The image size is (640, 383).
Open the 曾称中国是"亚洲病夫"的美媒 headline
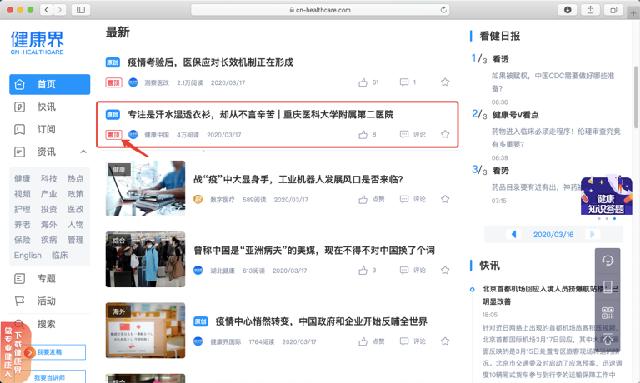click(x=314, y=250)
